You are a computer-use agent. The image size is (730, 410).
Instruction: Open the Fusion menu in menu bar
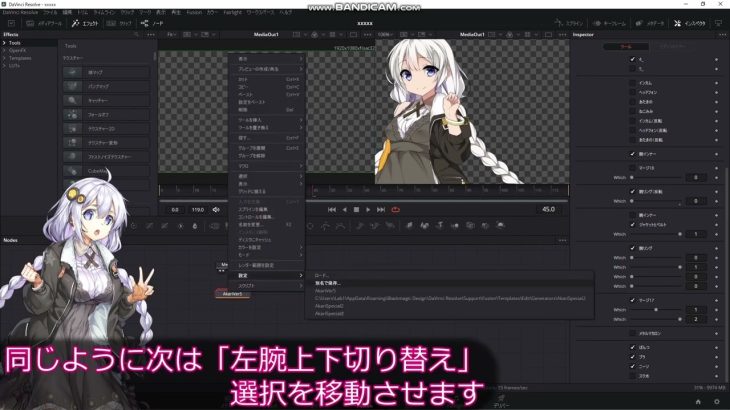[194, 13]
